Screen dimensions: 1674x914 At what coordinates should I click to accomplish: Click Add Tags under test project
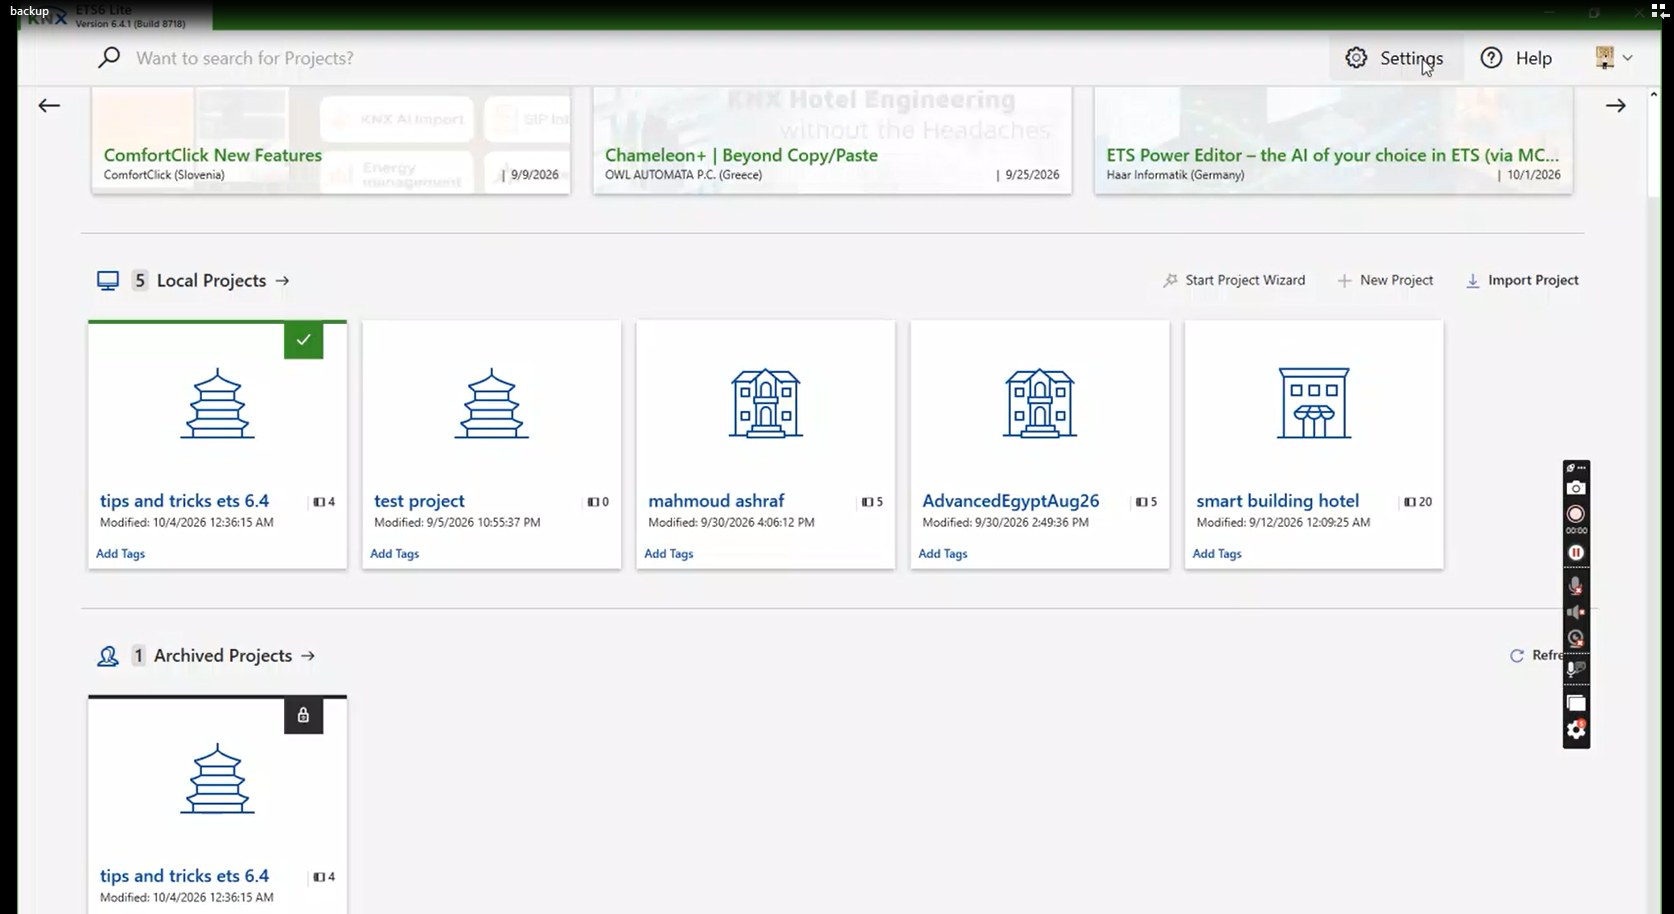[394, 554]
